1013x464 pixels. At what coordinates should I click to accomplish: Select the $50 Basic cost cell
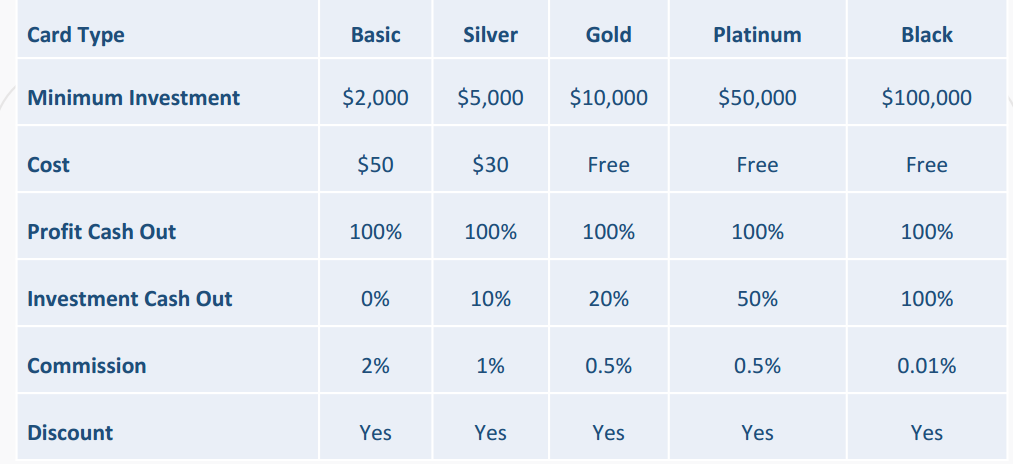(376, 165)
